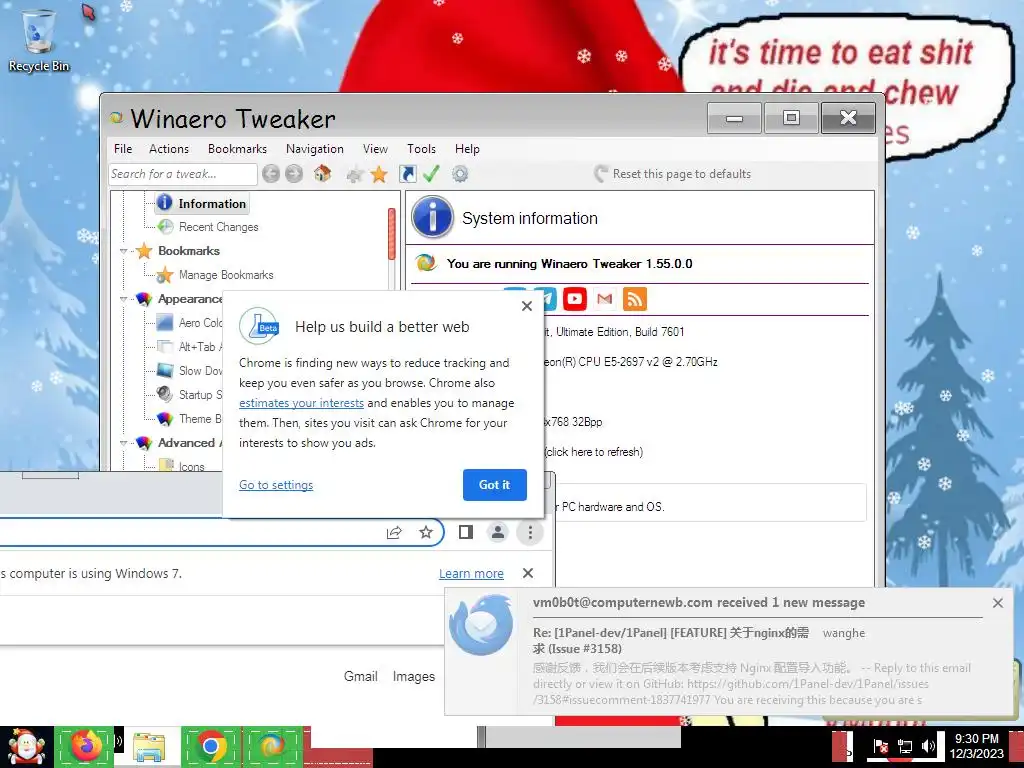The width and height of the screenshot is (1024, 768).
Task: Click the green checkmark toolbar icon
Action: (431, 174)
